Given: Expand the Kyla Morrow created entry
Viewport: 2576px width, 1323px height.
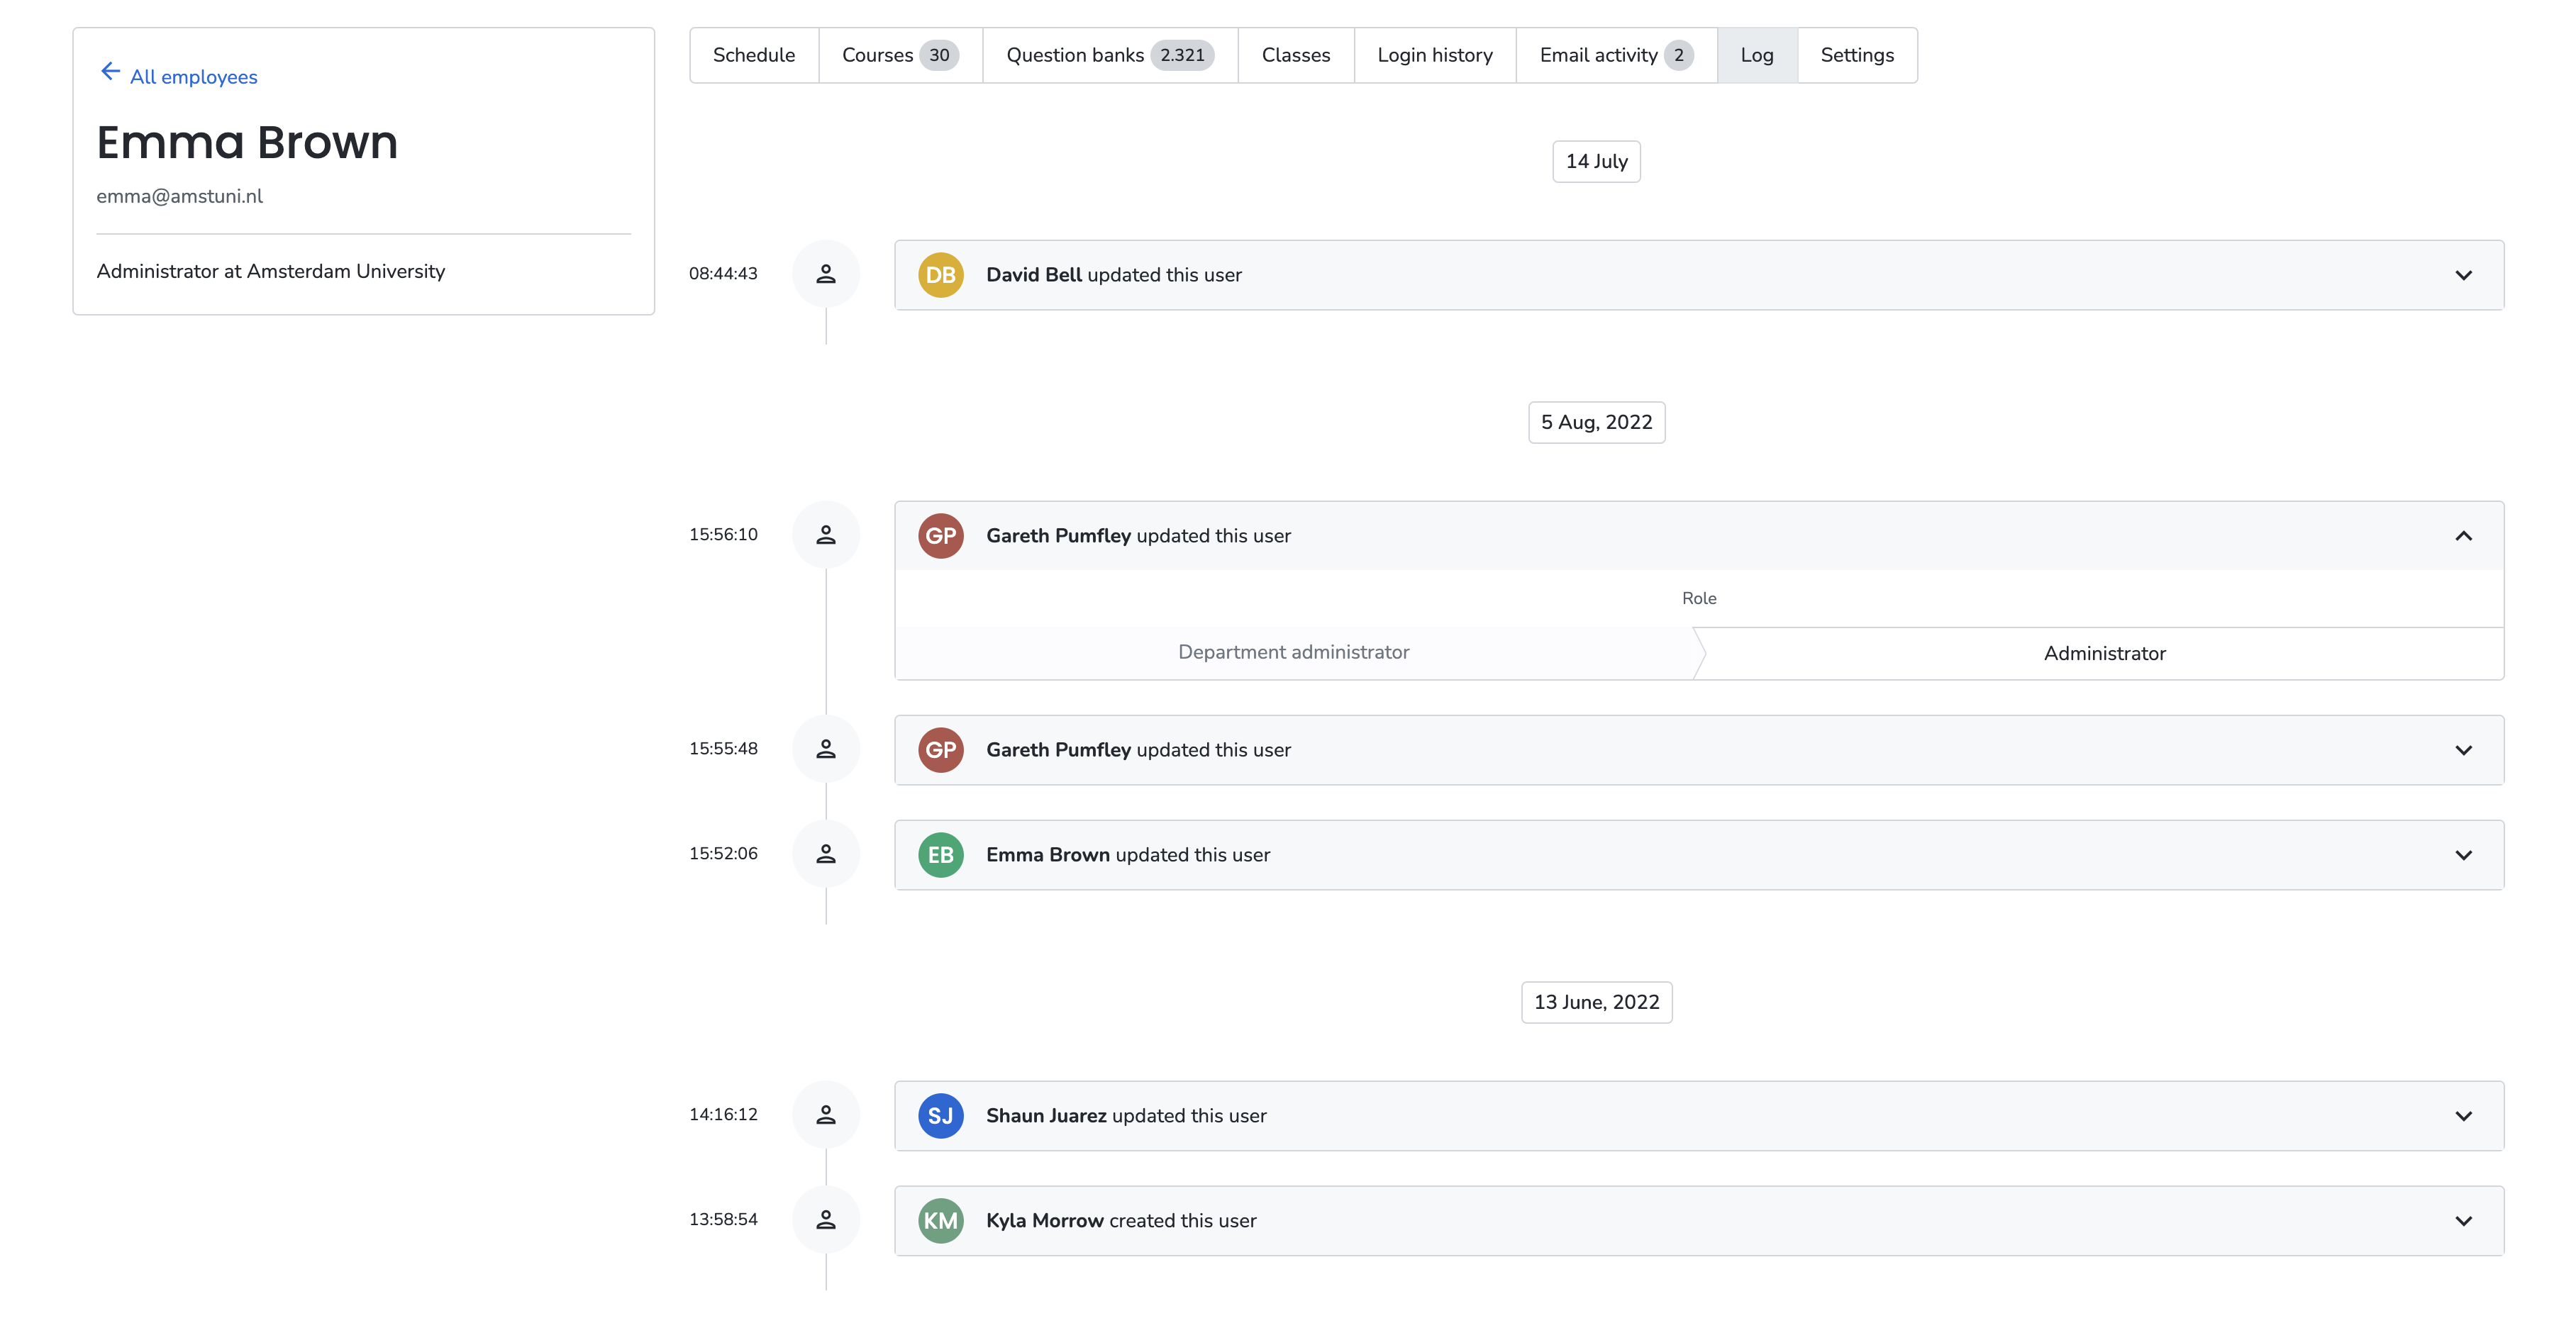Looking at the screenshot, I should [x=2464, y=1221].
